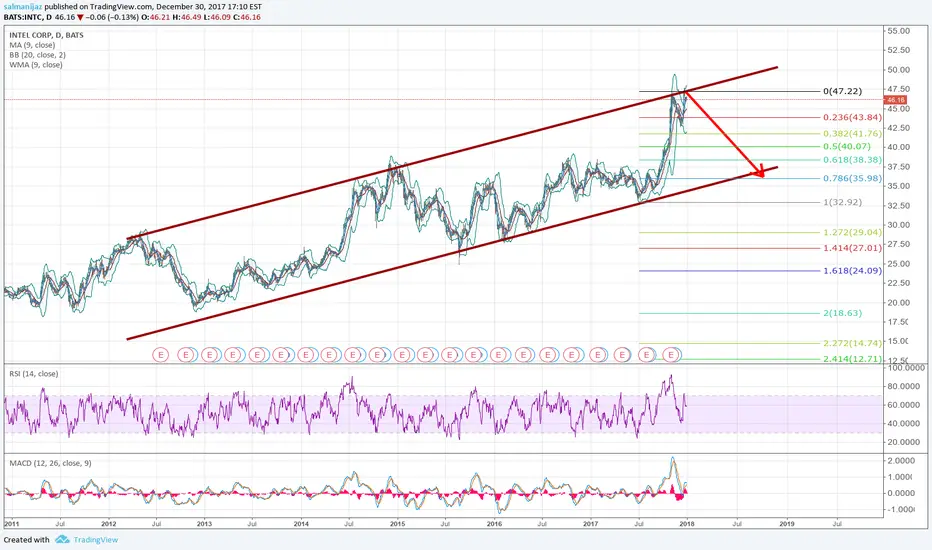Click the 2016 label on the time axis
Viewport: 932px width, 550px height.
pos(494,524)
